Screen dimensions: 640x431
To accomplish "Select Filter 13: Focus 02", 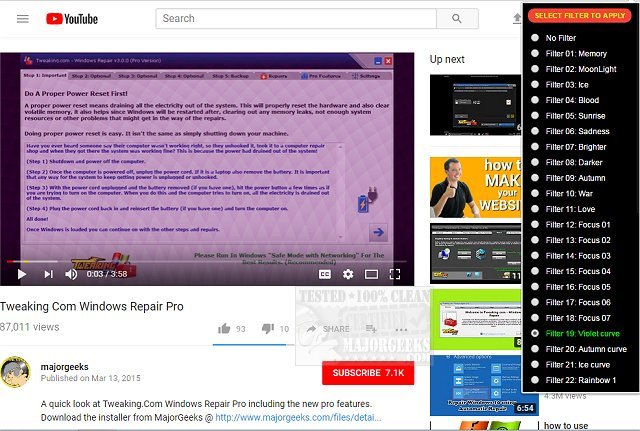I will point(571,240).
